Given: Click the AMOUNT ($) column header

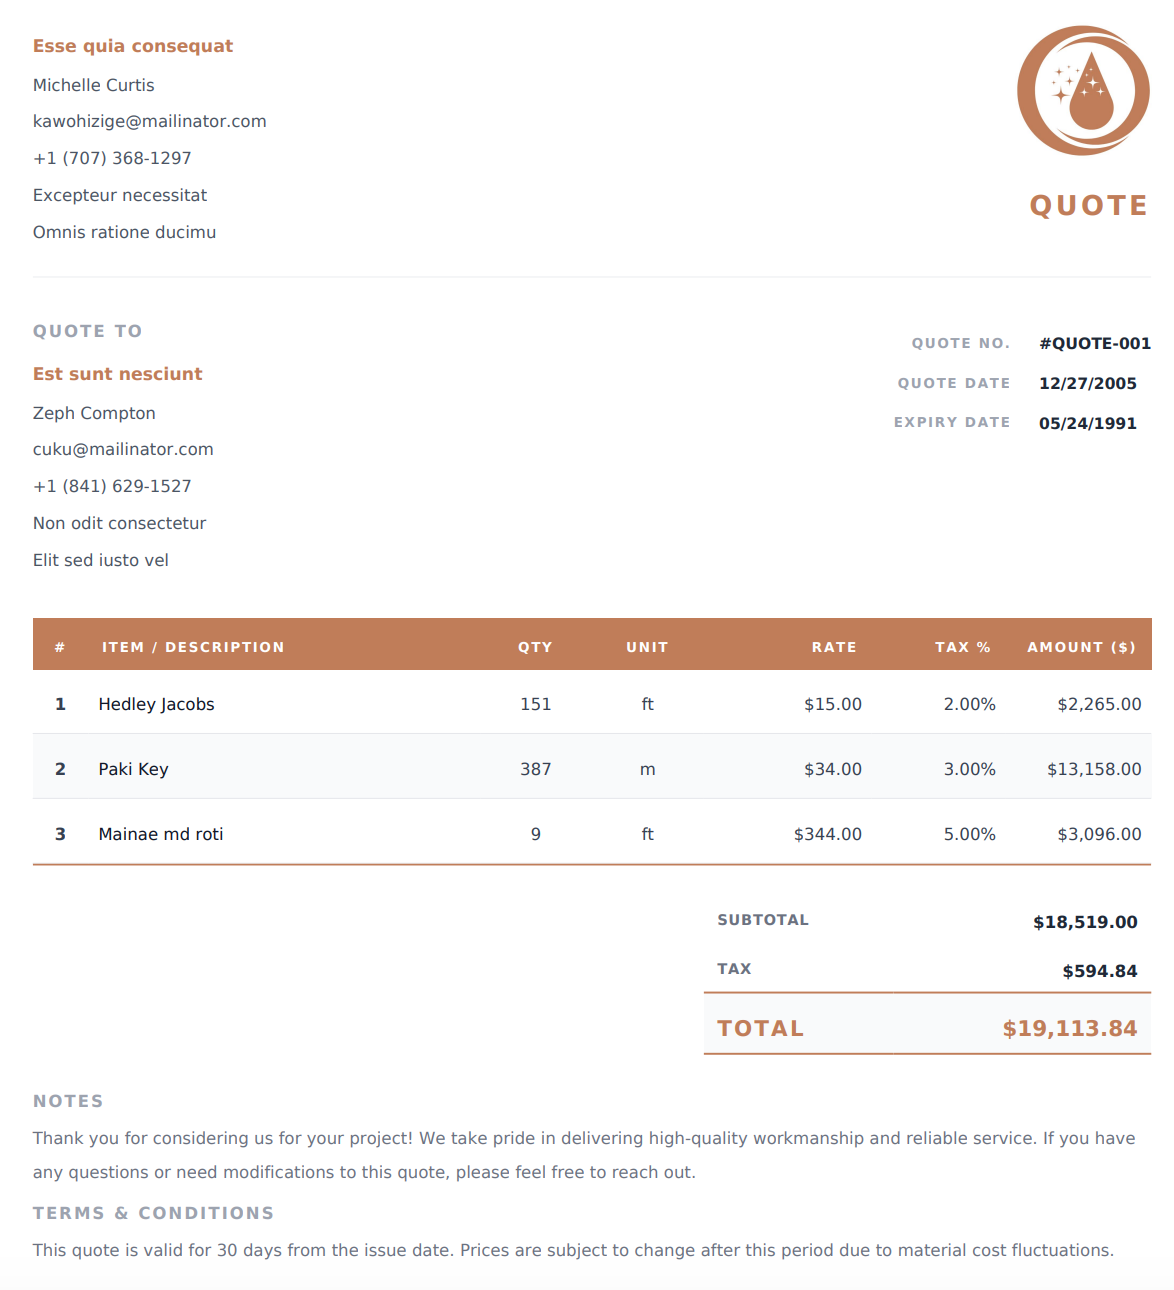Looking at the screenshot, I should point(1082,647).
